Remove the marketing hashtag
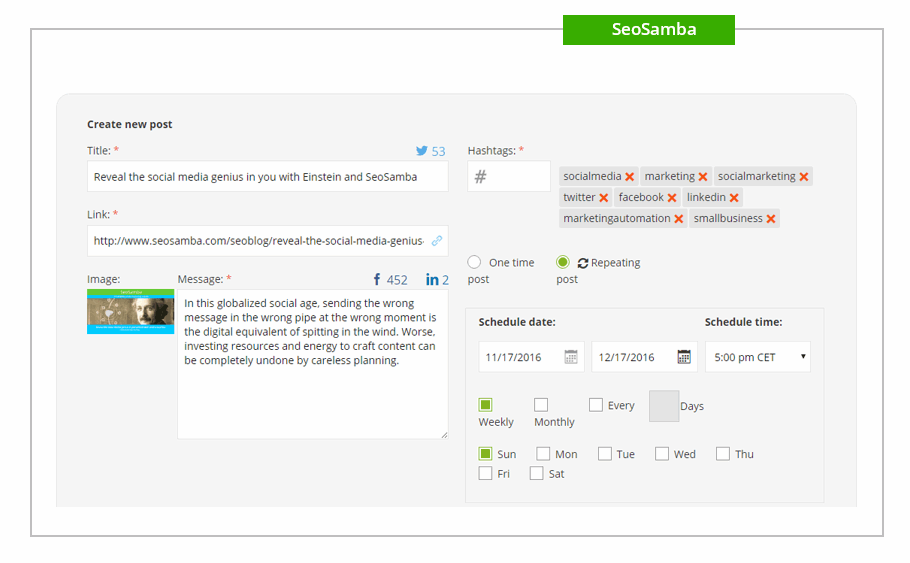The height and width of the screenshot is (563, 910). click(x=703, y=176)
